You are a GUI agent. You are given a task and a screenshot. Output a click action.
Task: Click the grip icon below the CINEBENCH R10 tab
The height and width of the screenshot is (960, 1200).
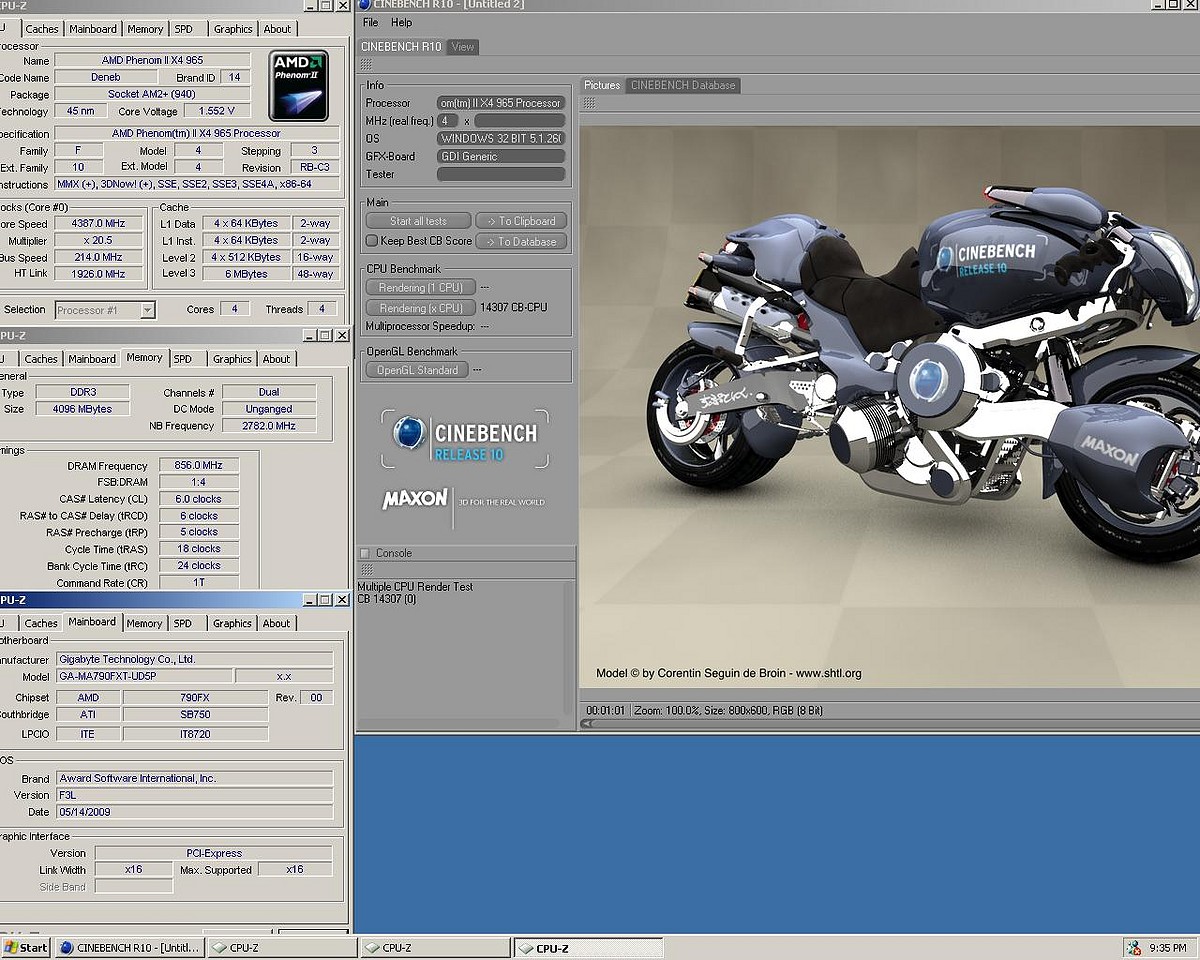366,64
